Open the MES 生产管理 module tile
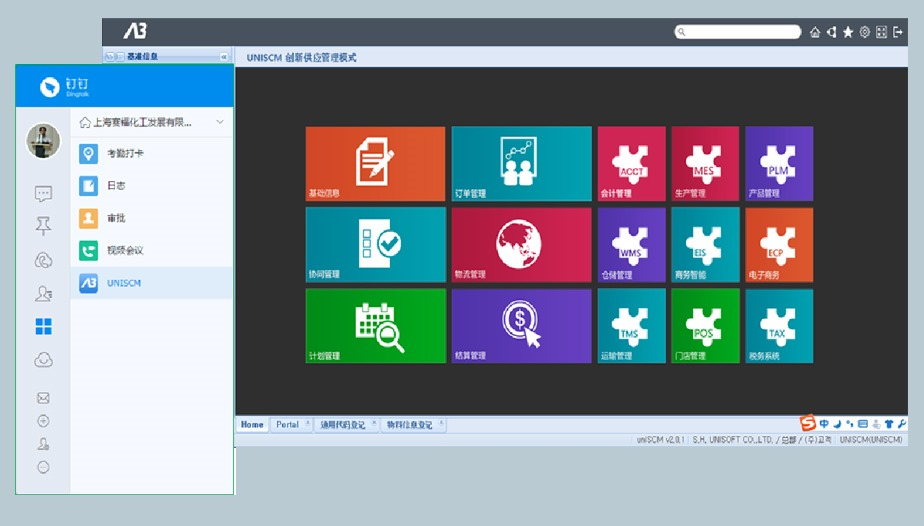The height and width of the screenshot is (526, 924). pyautogui.click(x=705, y=164)
